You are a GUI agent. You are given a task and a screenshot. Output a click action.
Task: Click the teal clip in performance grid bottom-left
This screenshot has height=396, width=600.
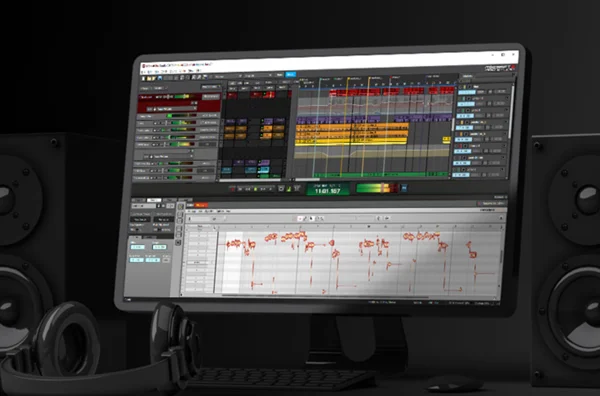(x=227, y=170)
